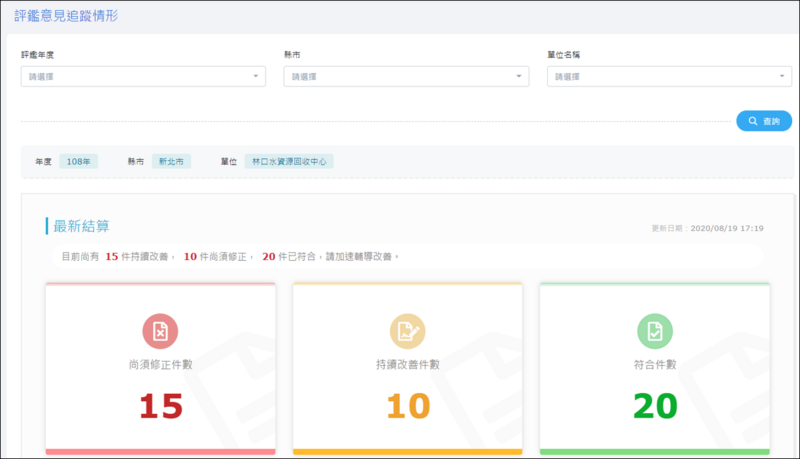Click the summary line starting with 目前尚有
Screen dimensions: 800x459
click(x=230, y=257)
